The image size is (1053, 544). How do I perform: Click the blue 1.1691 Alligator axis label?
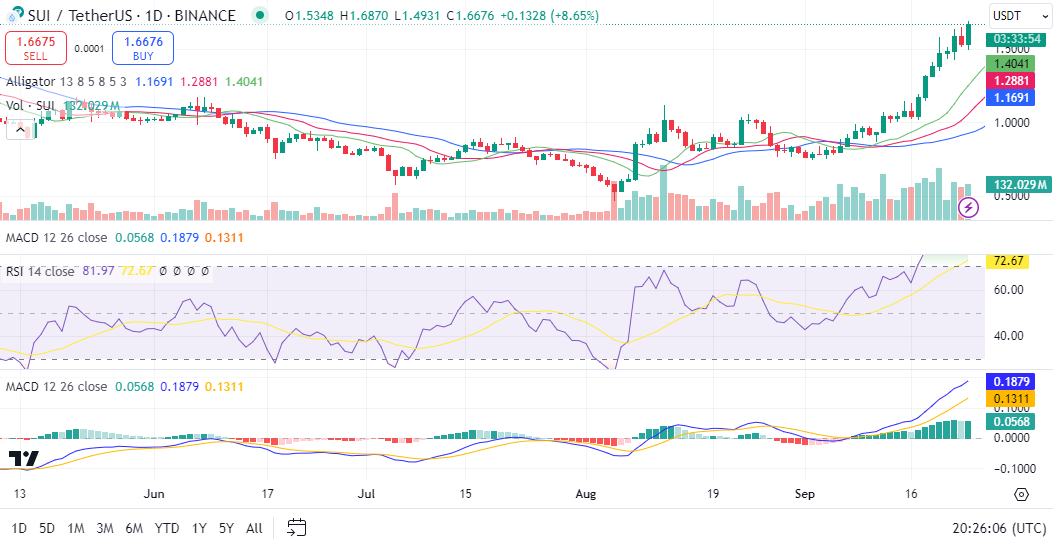point(1011,97)
